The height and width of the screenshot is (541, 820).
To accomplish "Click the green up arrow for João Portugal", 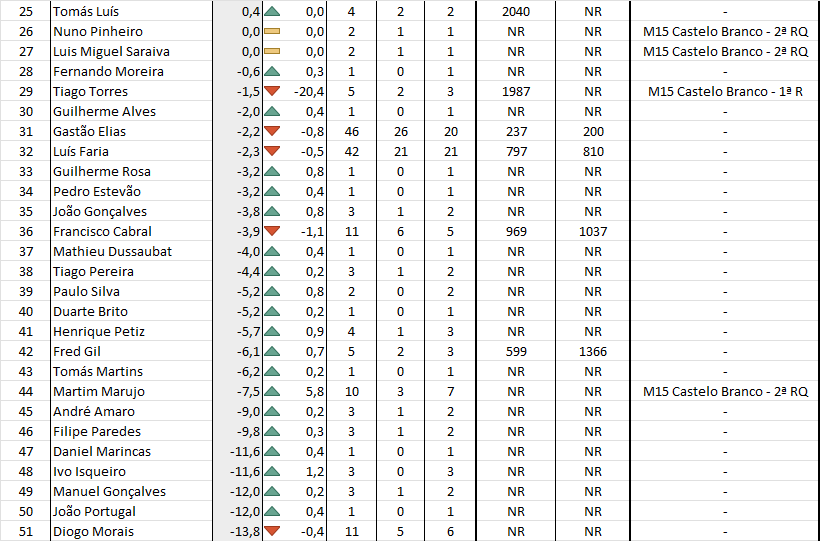I will click(272, 511).
